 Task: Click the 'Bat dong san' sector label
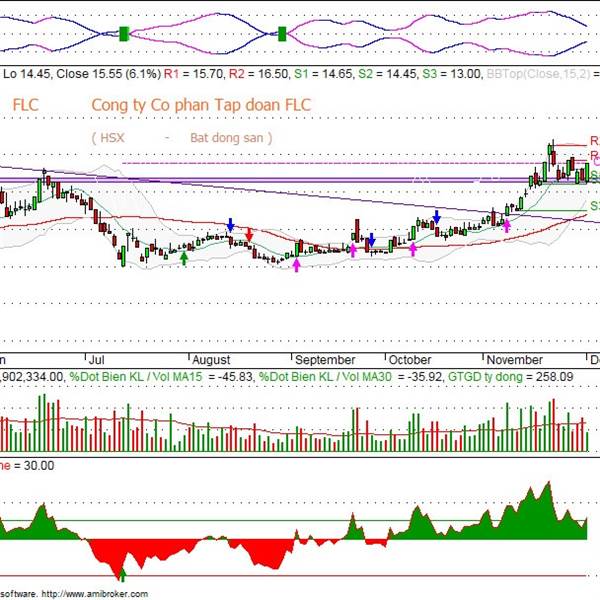(227, 138)
